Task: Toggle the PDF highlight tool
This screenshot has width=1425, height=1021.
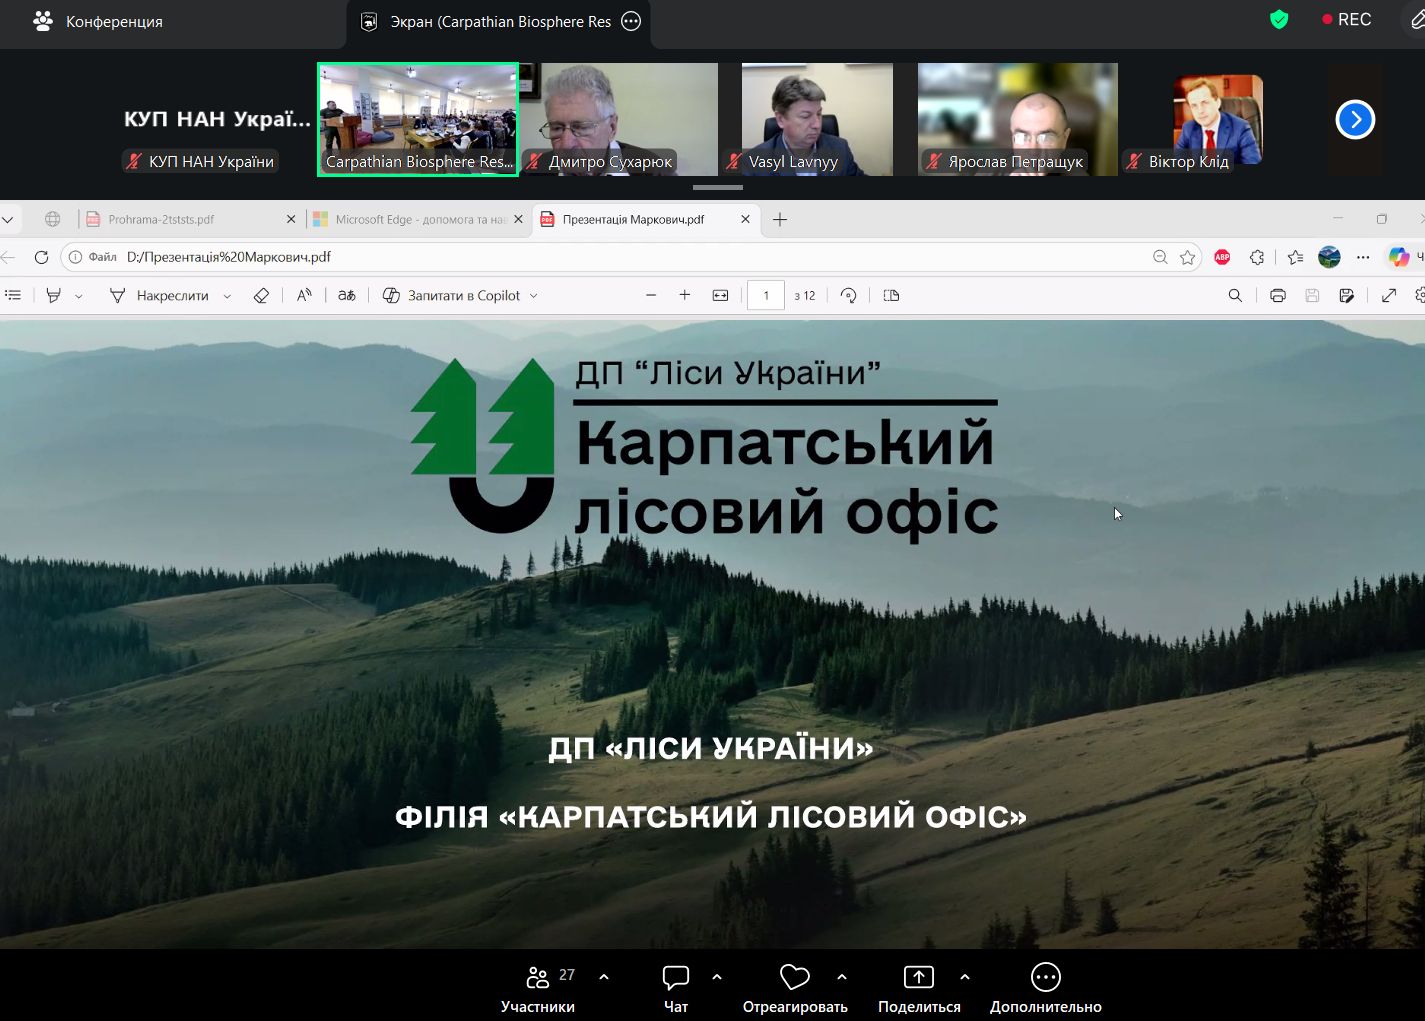Action: [x=54, y=295]
